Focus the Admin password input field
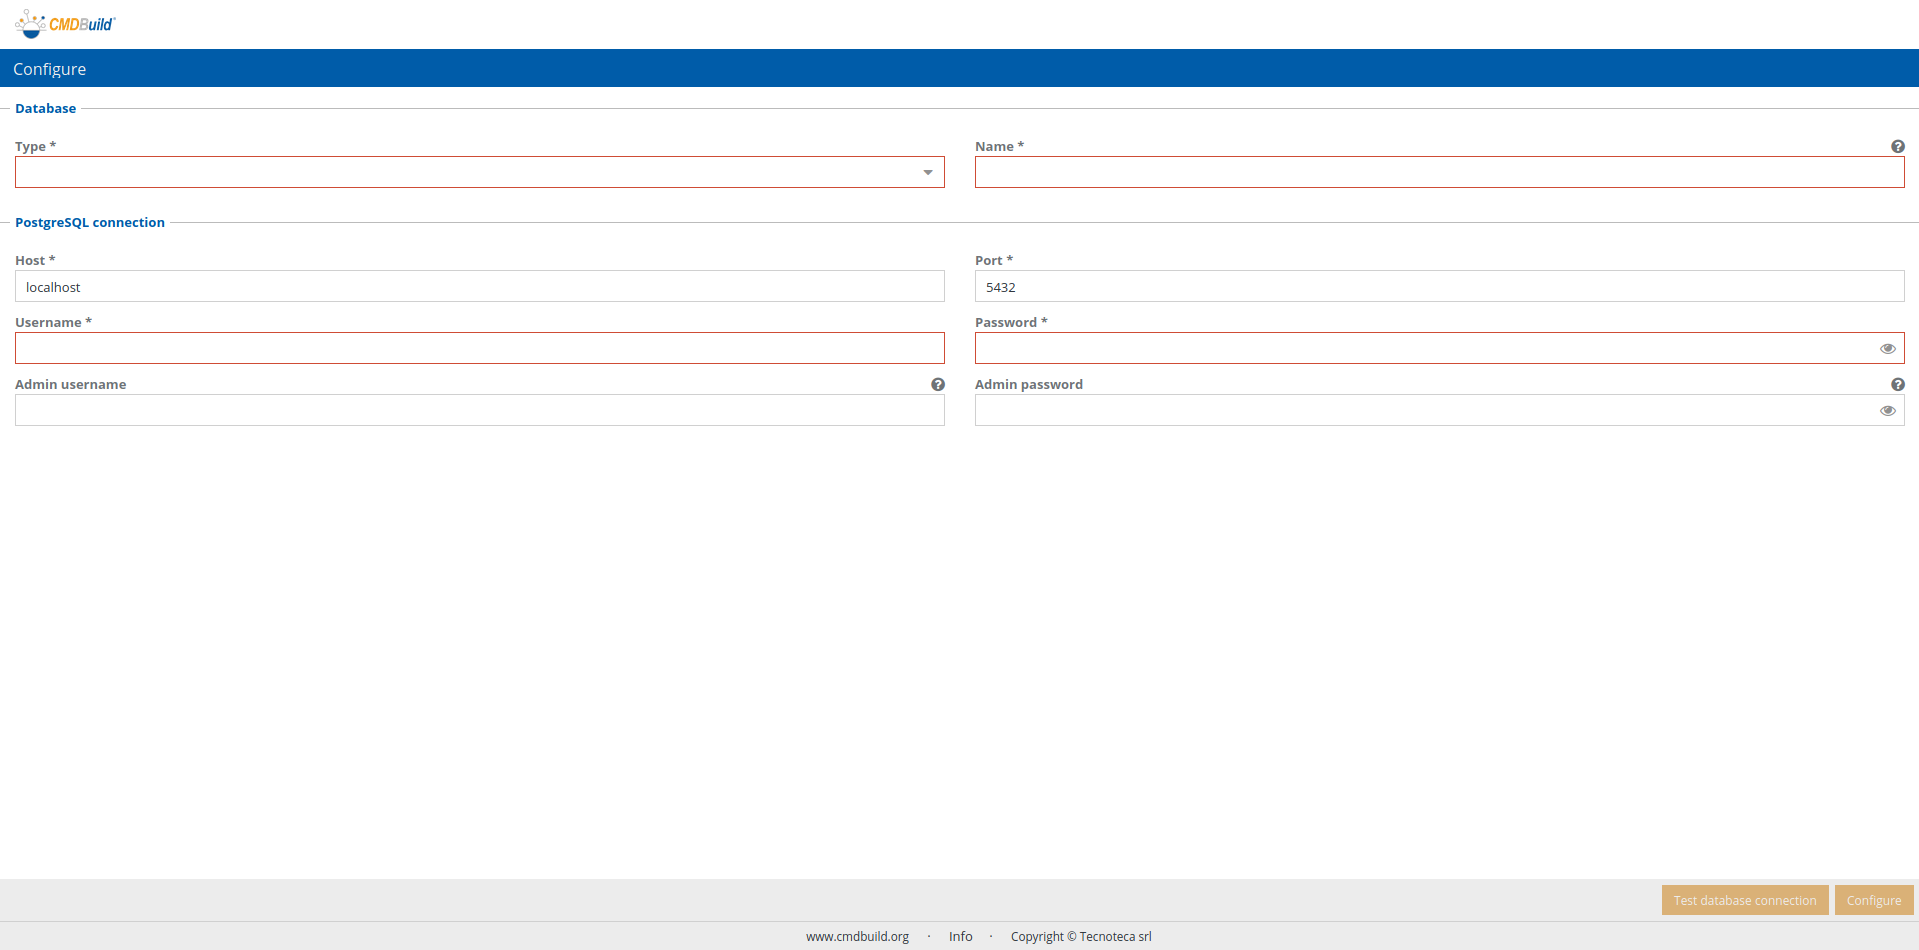 [1420, 411]
